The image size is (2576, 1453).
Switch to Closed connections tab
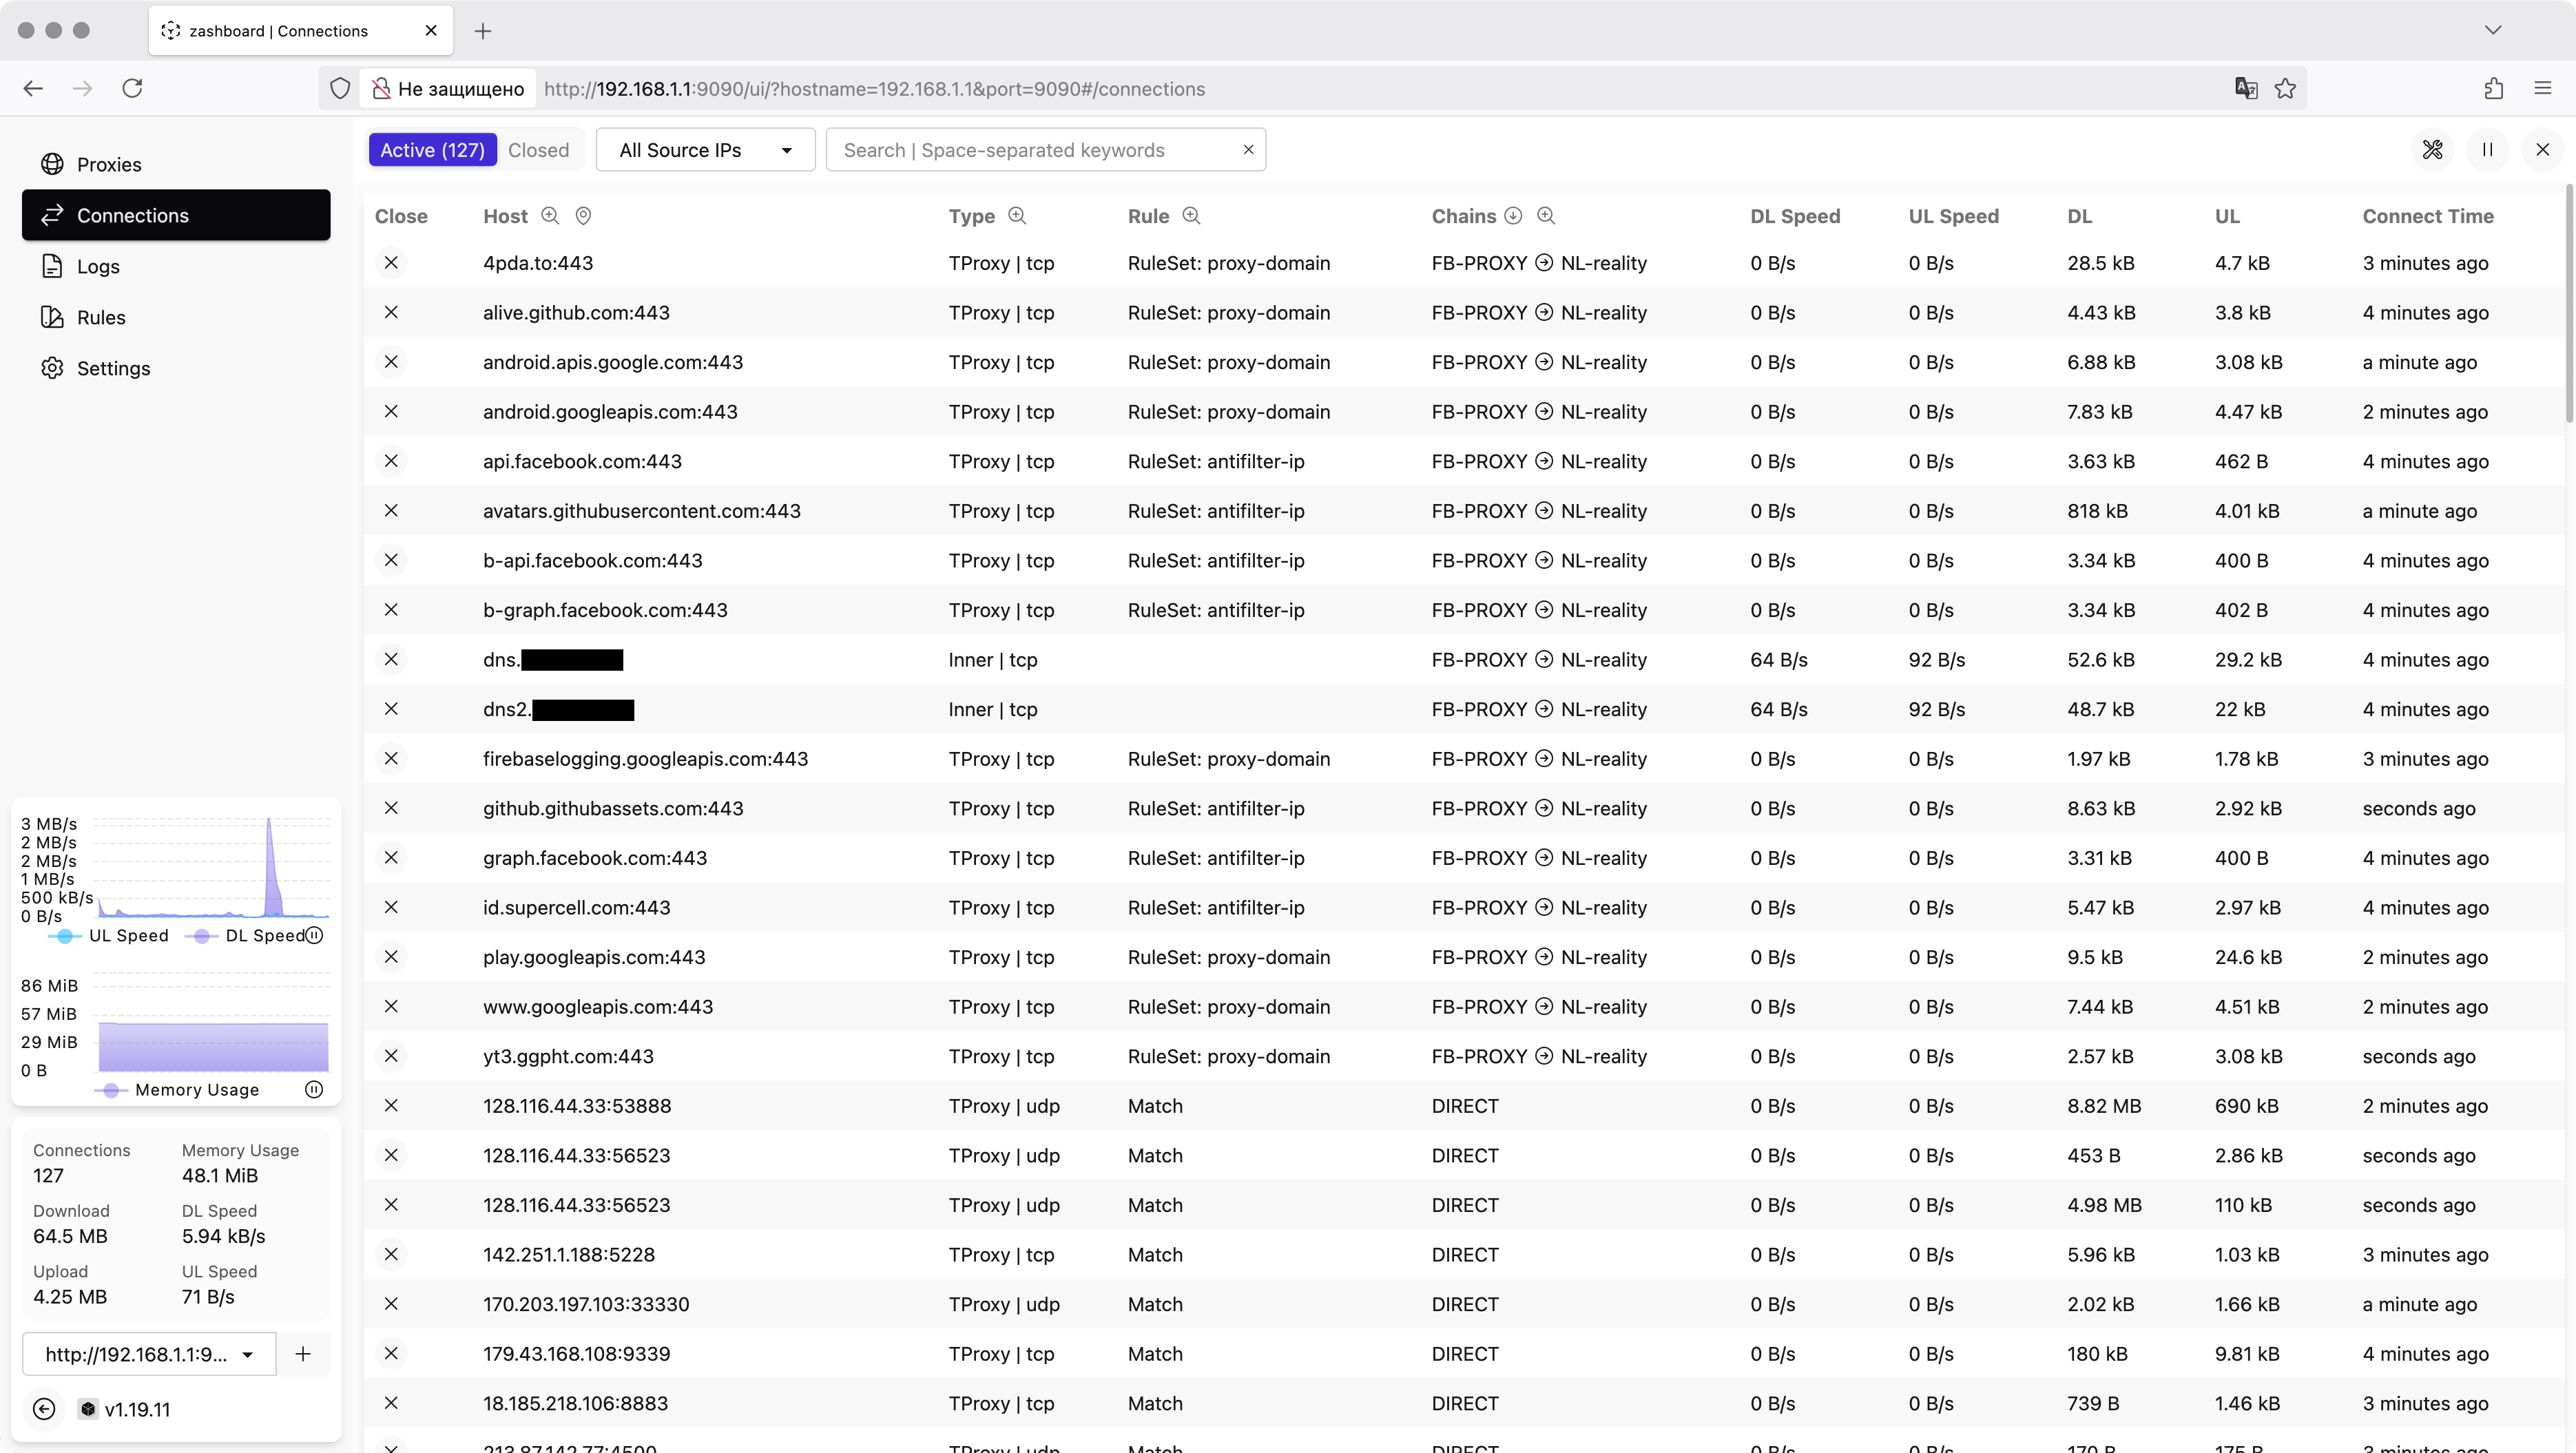click(x=538, y=150)
